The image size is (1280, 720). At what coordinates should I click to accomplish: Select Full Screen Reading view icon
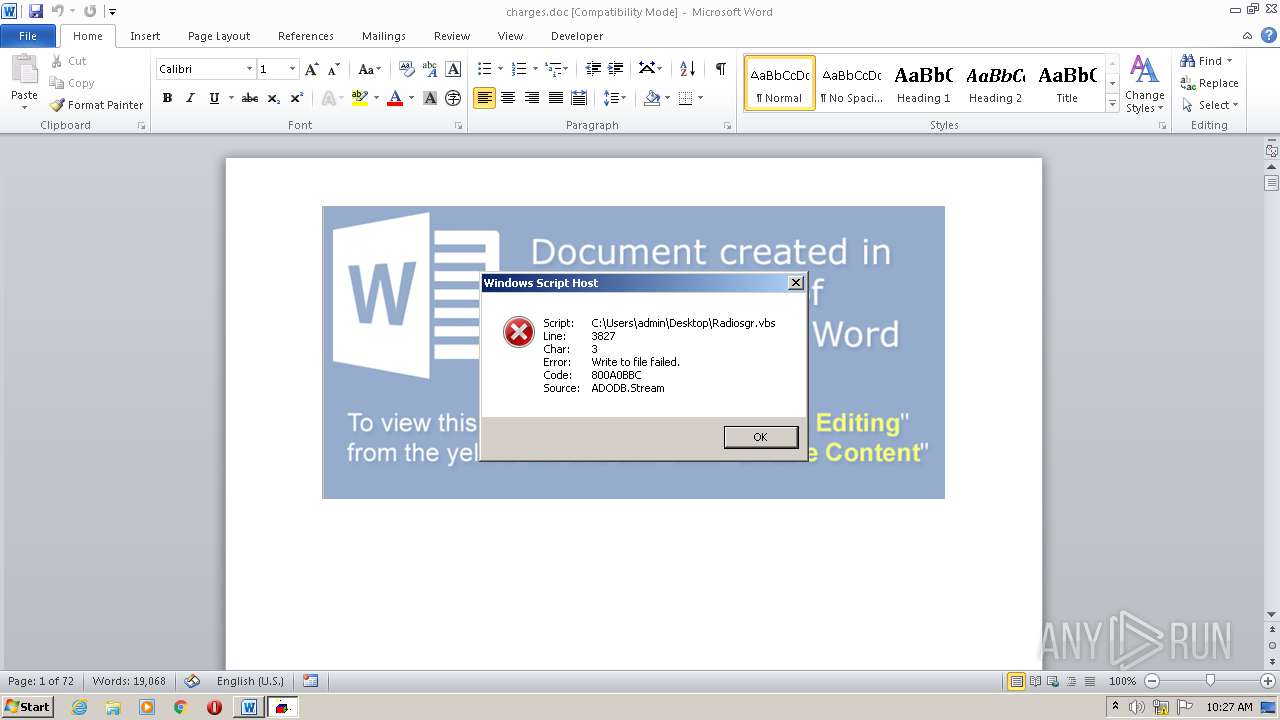[x=1034, y=681]
